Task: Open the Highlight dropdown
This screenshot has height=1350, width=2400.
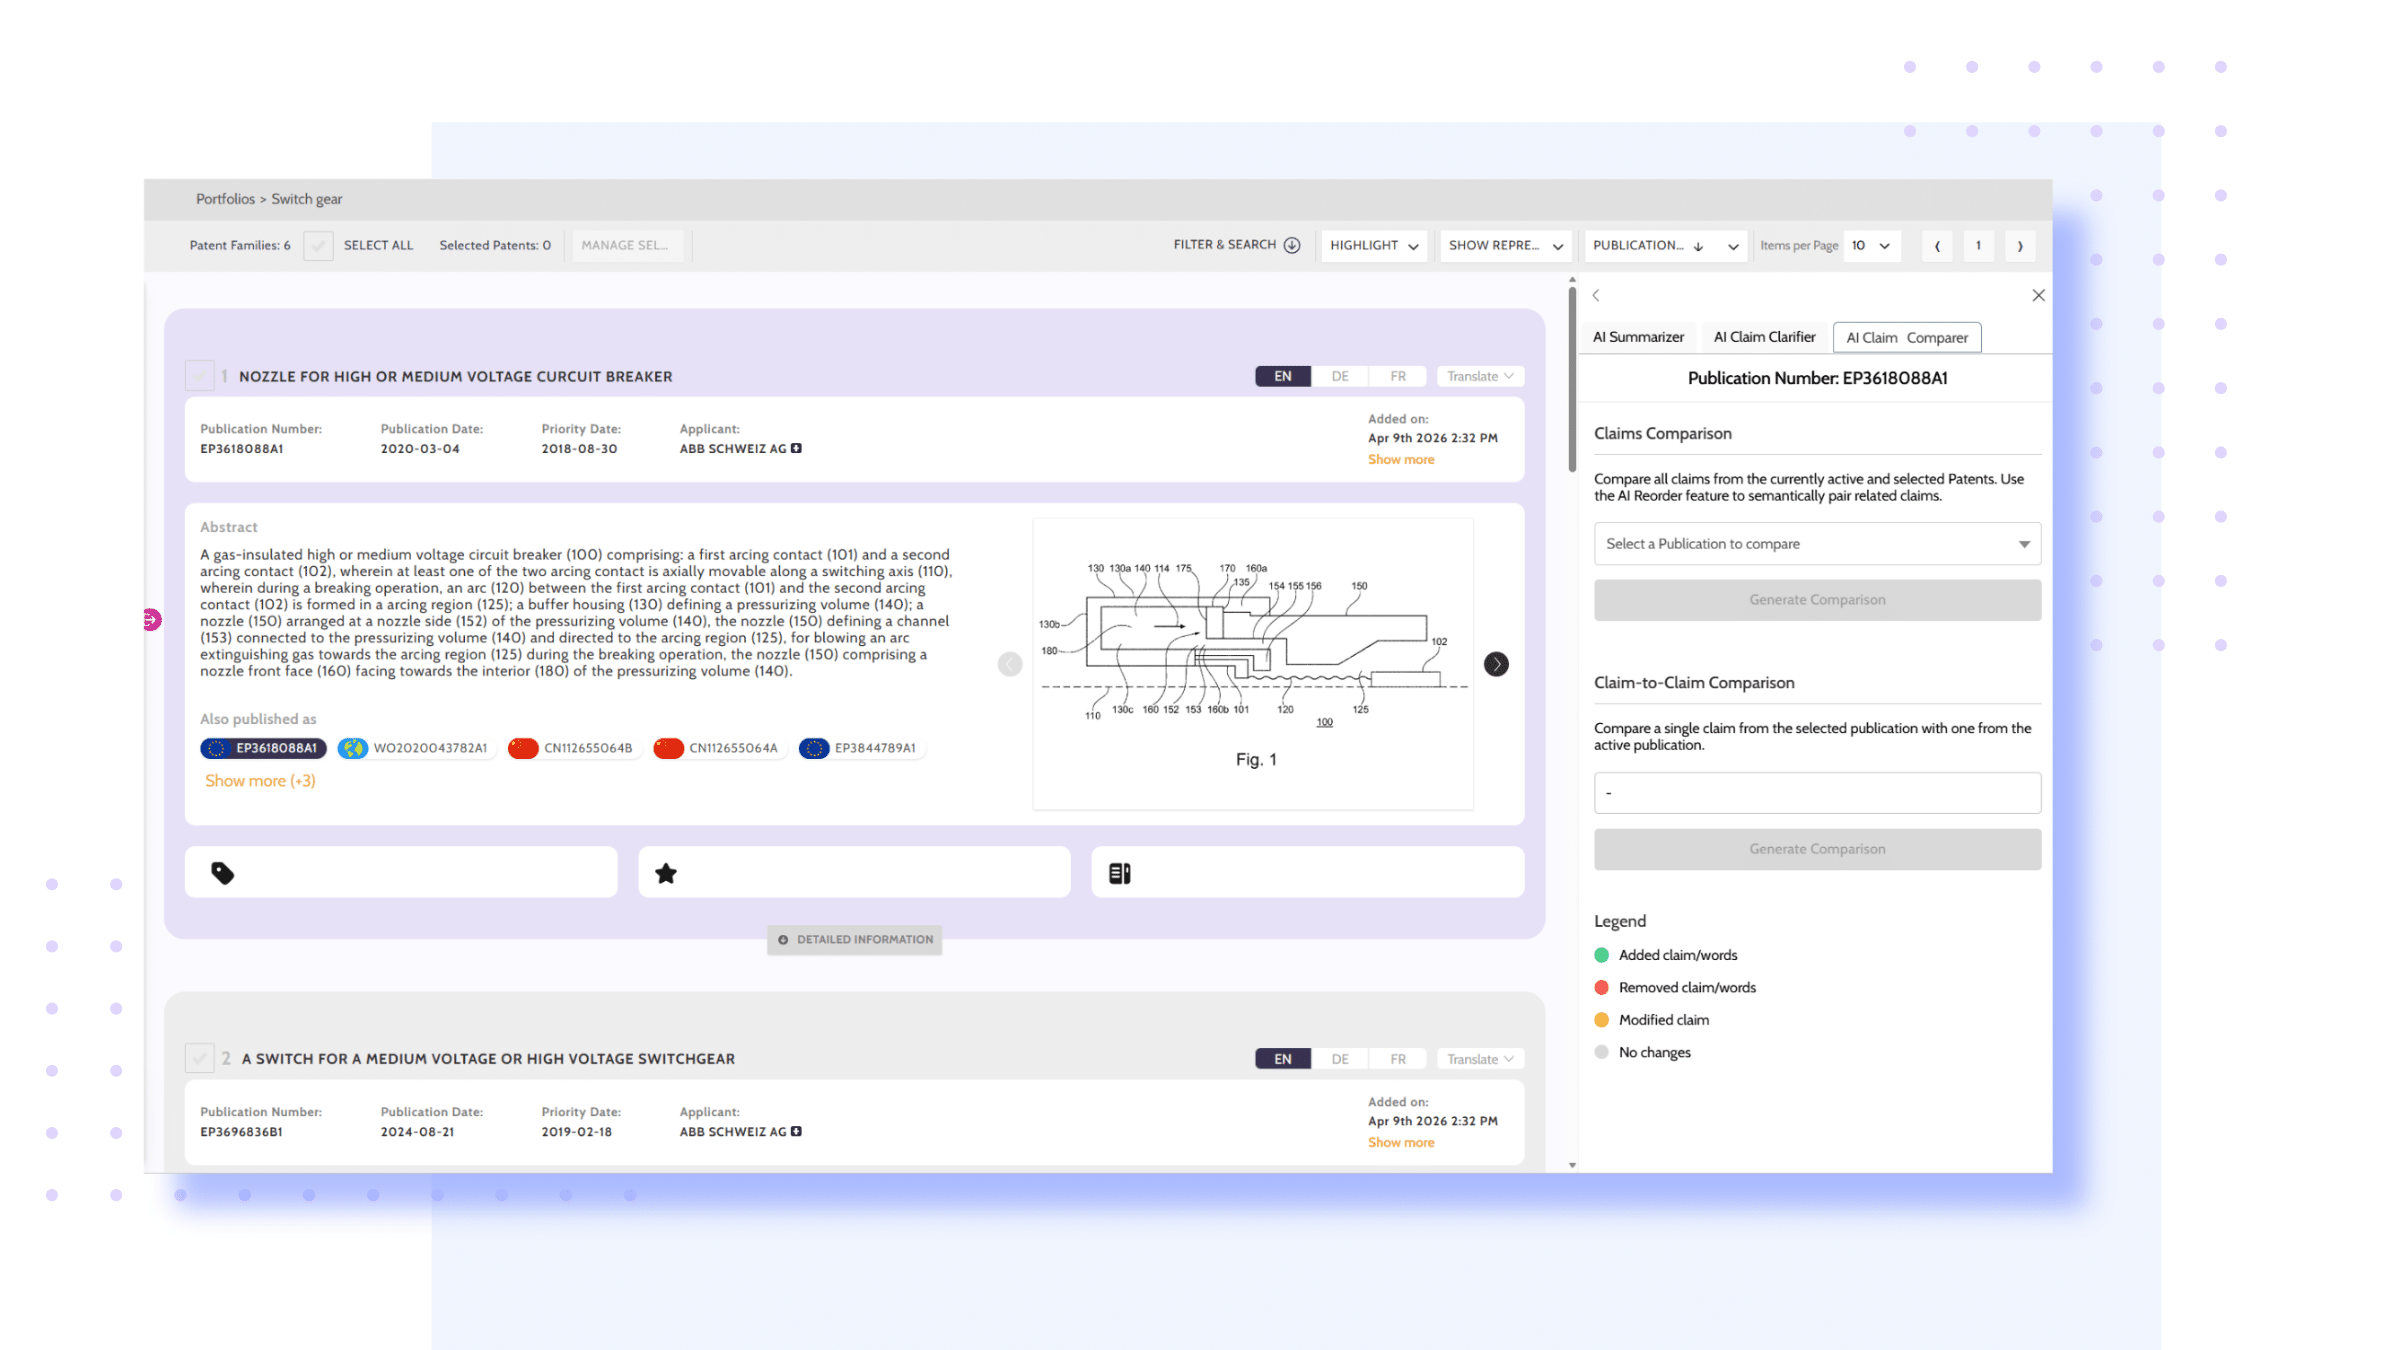Action: [x=1374, y=245]
